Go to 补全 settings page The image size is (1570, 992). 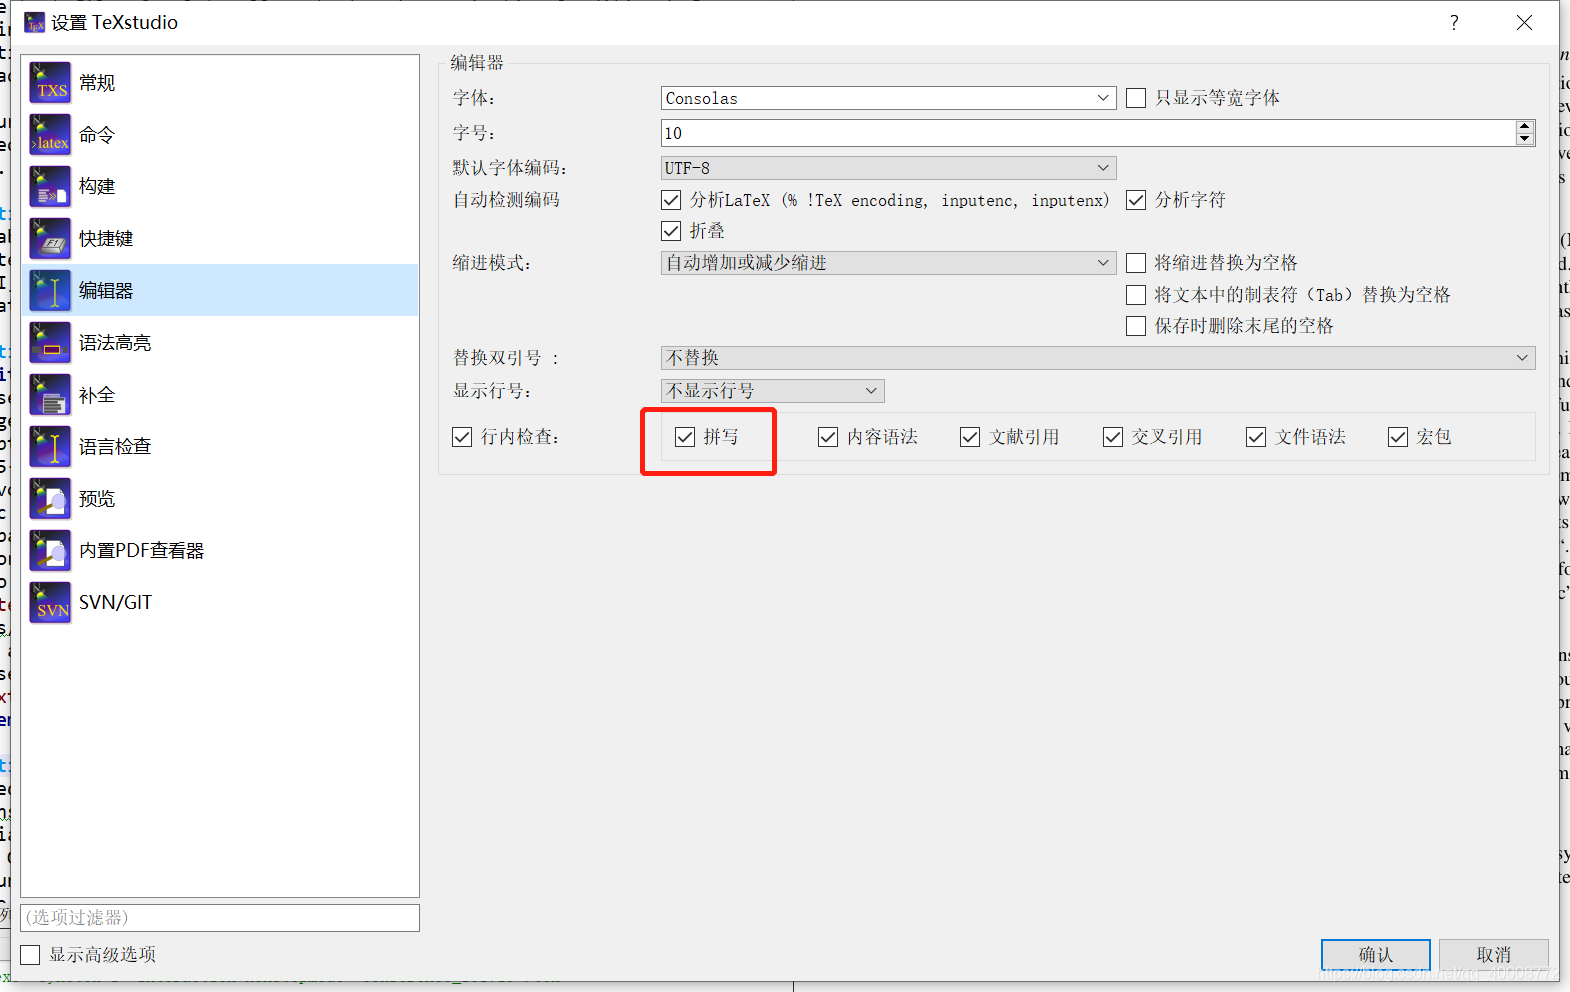pos(220,394)
